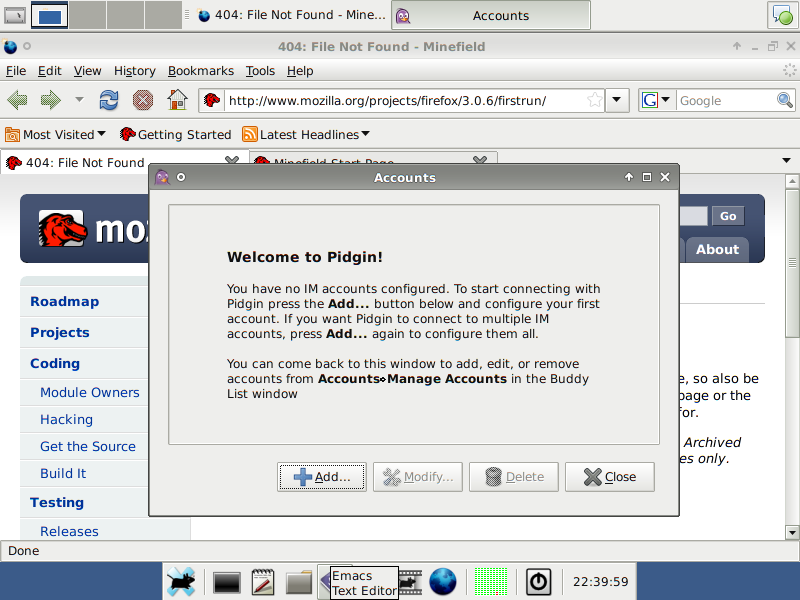This screenshot has width=800, height=600.
Task: Open the Get the Source link
Action: point(88,446)
